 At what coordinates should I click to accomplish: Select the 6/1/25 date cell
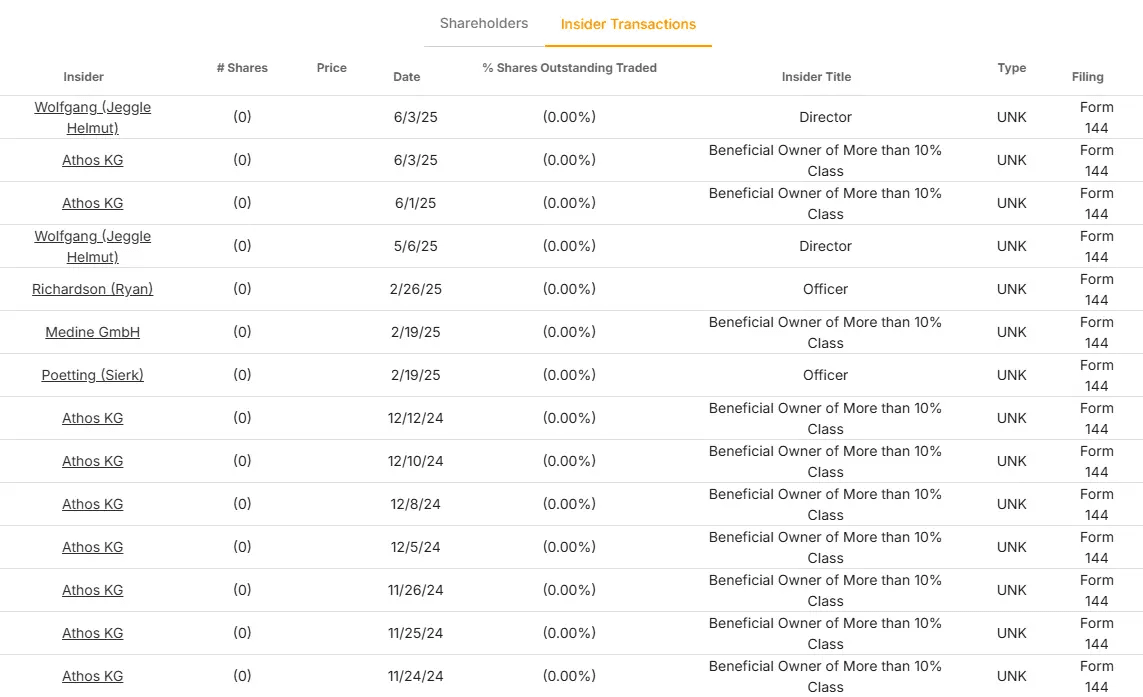pyautogui.click(x=416, y=203)
